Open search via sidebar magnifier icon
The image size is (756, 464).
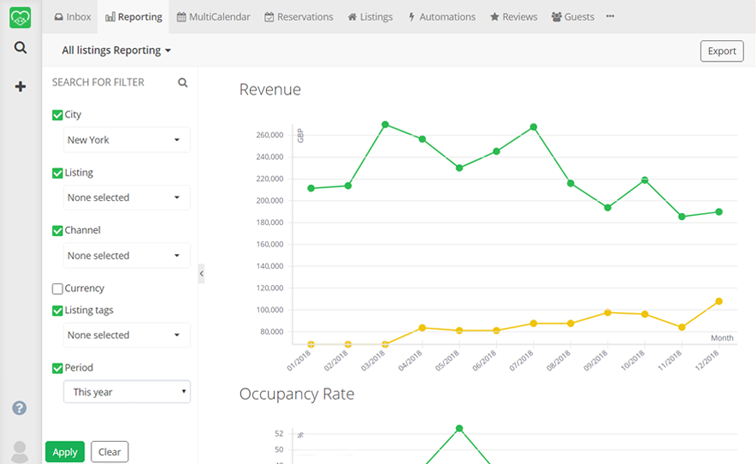[x=20, y=48]
